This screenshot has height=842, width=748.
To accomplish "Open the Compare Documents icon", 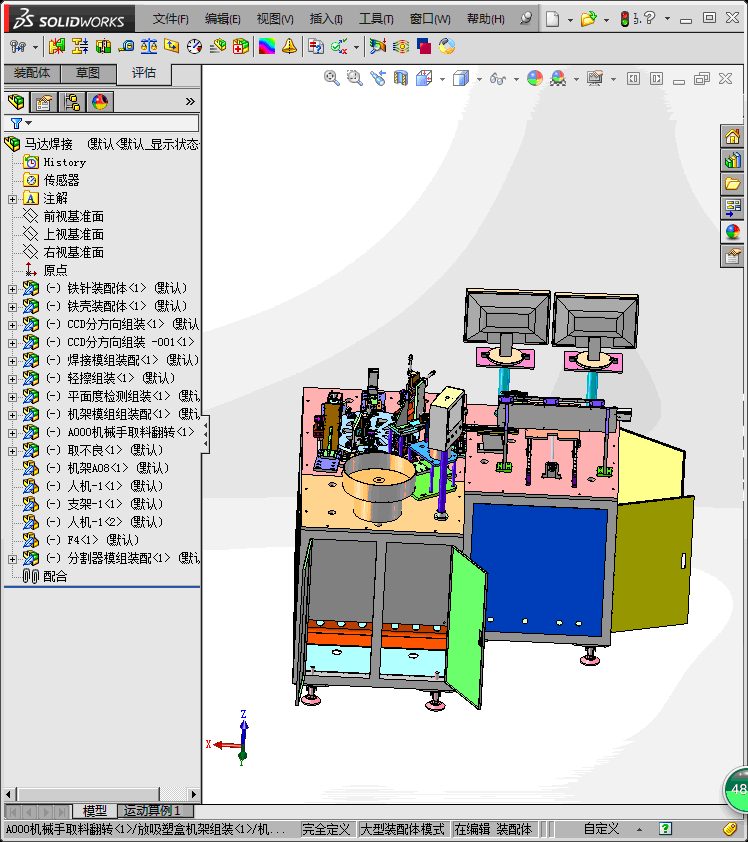I will (x=316, y=47).
